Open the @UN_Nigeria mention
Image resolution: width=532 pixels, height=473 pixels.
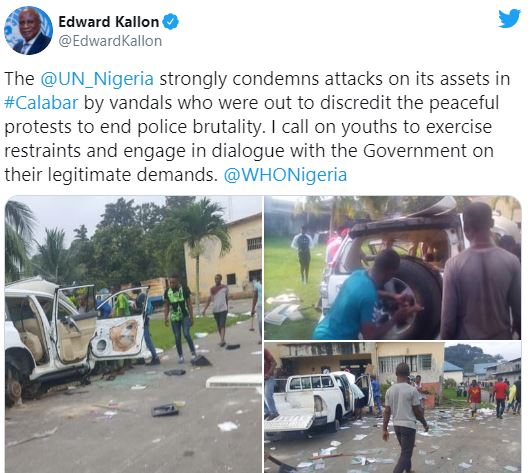click(97, 79)
